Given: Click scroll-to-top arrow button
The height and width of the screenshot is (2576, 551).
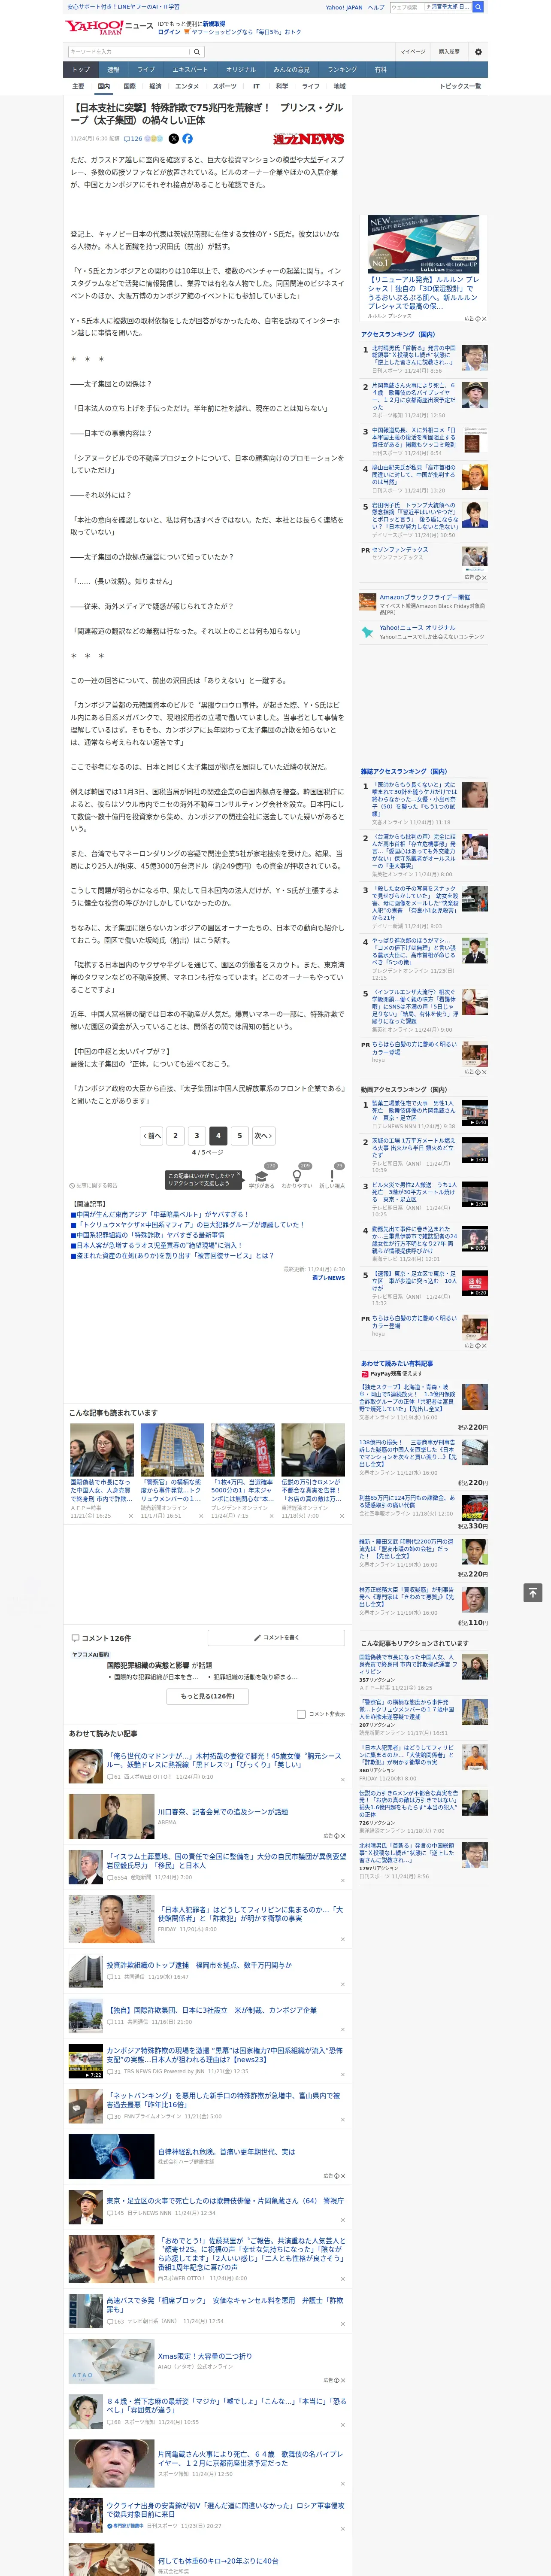Looking at the screenshot, I should pyautogui.click(x=533, y=1593).
